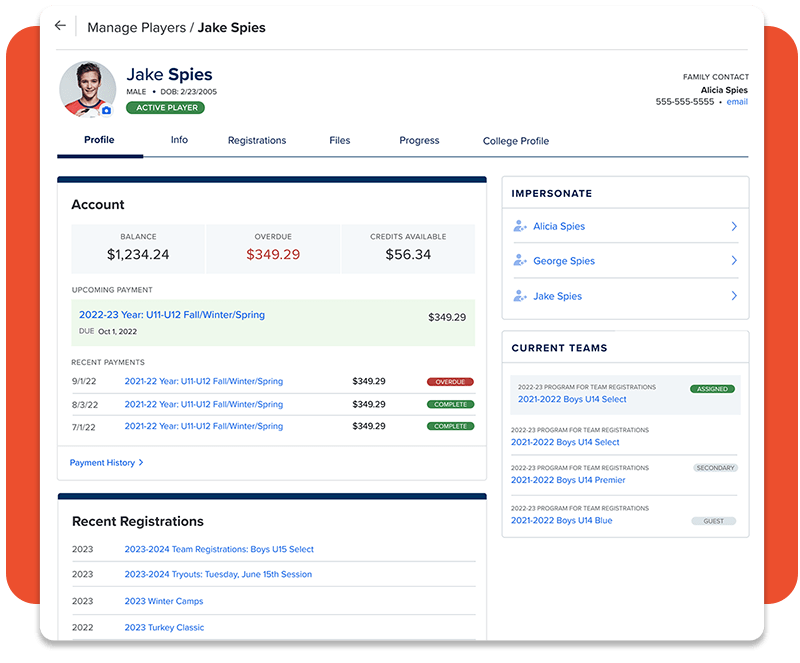Open the Files tab

pos(340,140)
